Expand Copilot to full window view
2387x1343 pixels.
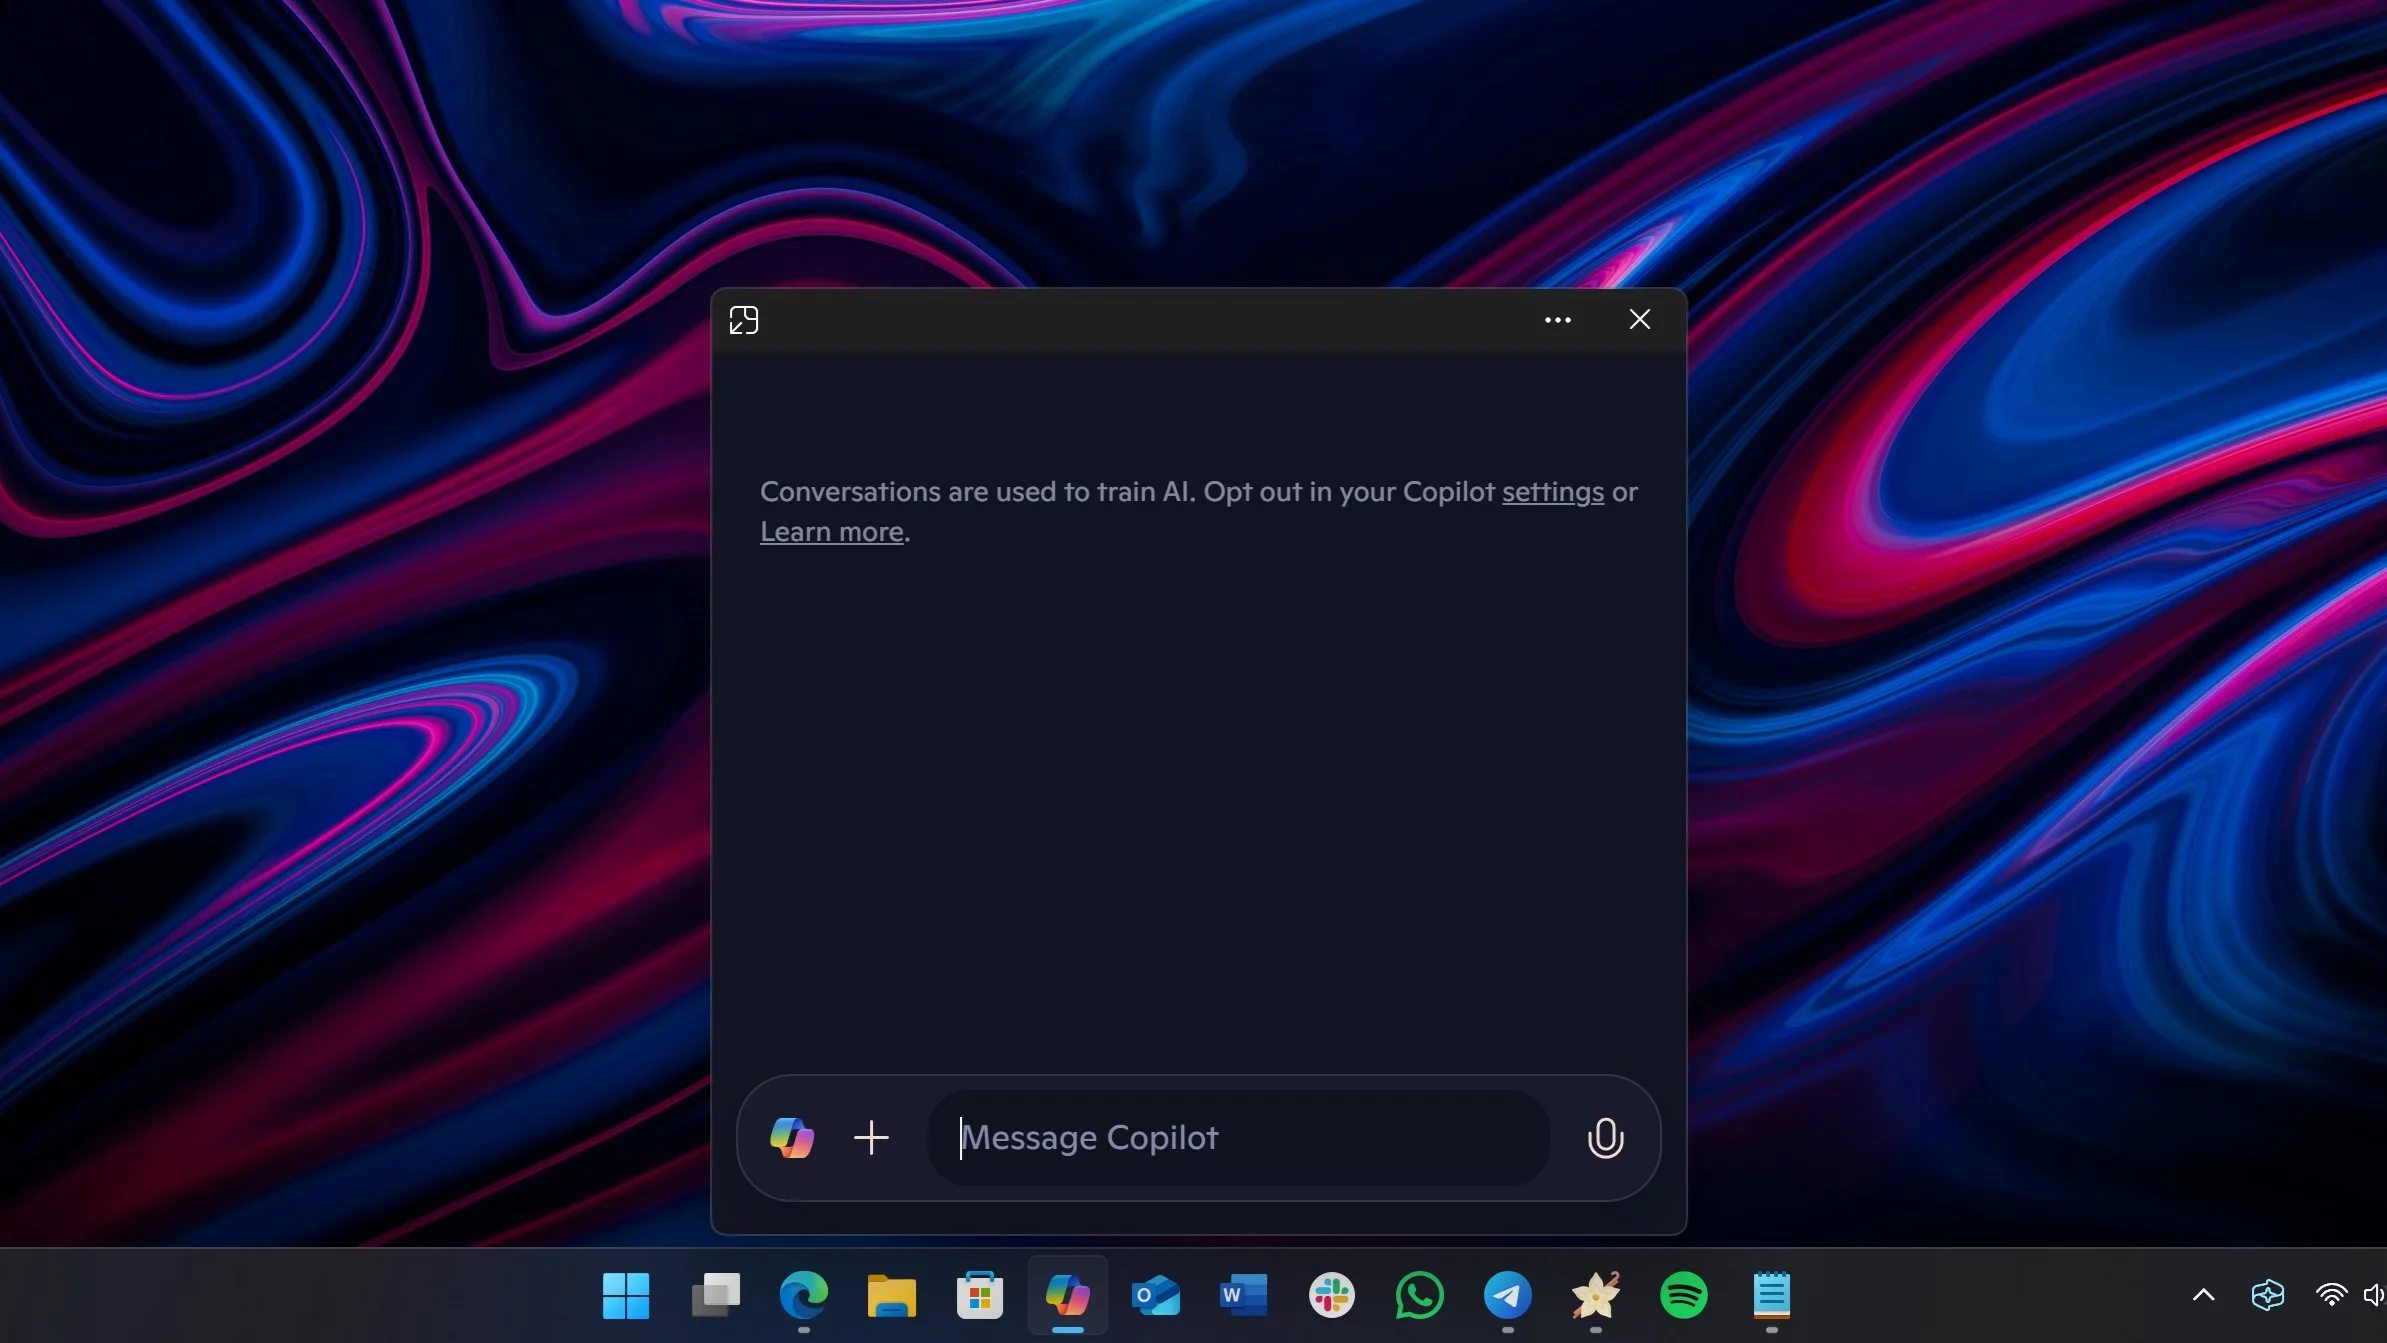click(x=744, y=320)
